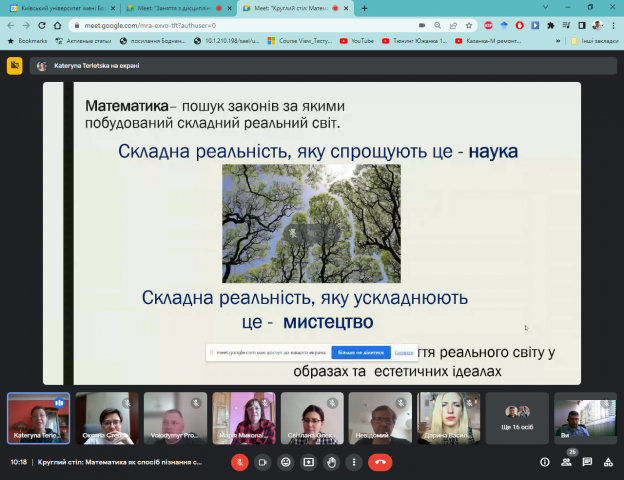Viewport: 624px width, 480px height.
Task: Click the hide link in sharing banner
Action: pos(404,353)
